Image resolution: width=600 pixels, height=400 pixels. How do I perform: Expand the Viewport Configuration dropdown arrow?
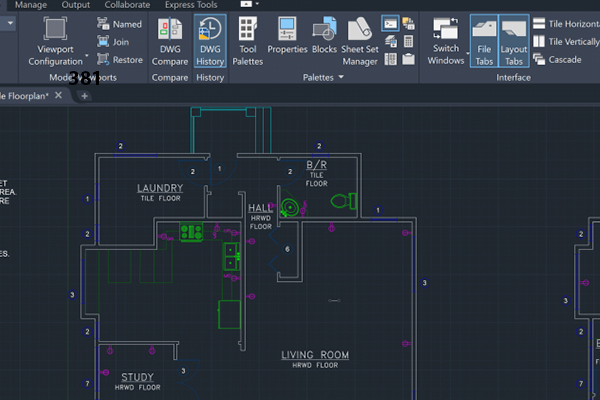87,56
